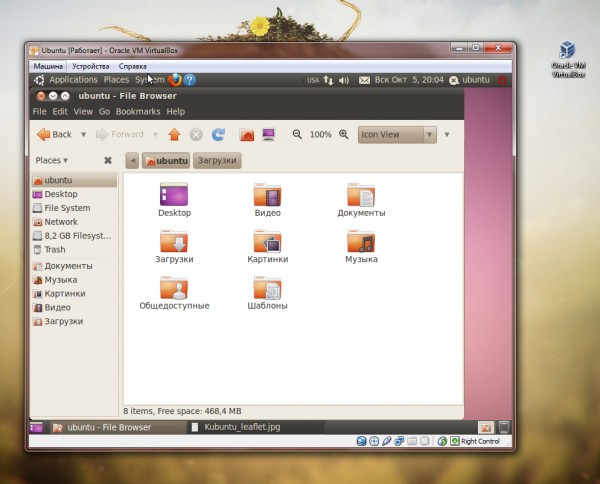The height and width of the screenshot is (484, 600).
Task: Switch to Kubuntu_leaflet.jpg taskbar window
Action: pos(256,427)
